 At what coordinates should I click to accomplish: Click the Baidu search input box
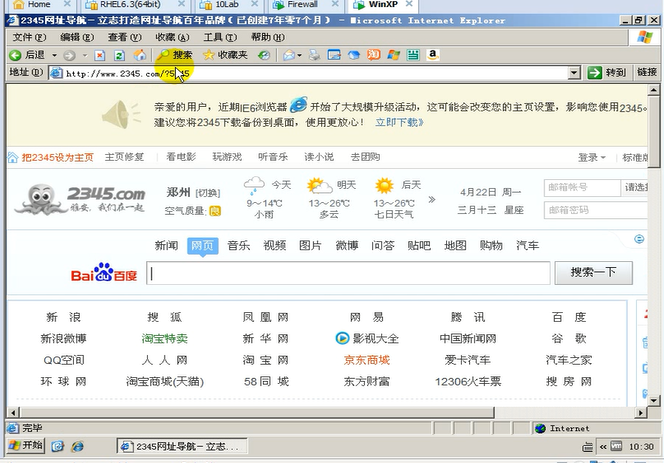point(348,273)
